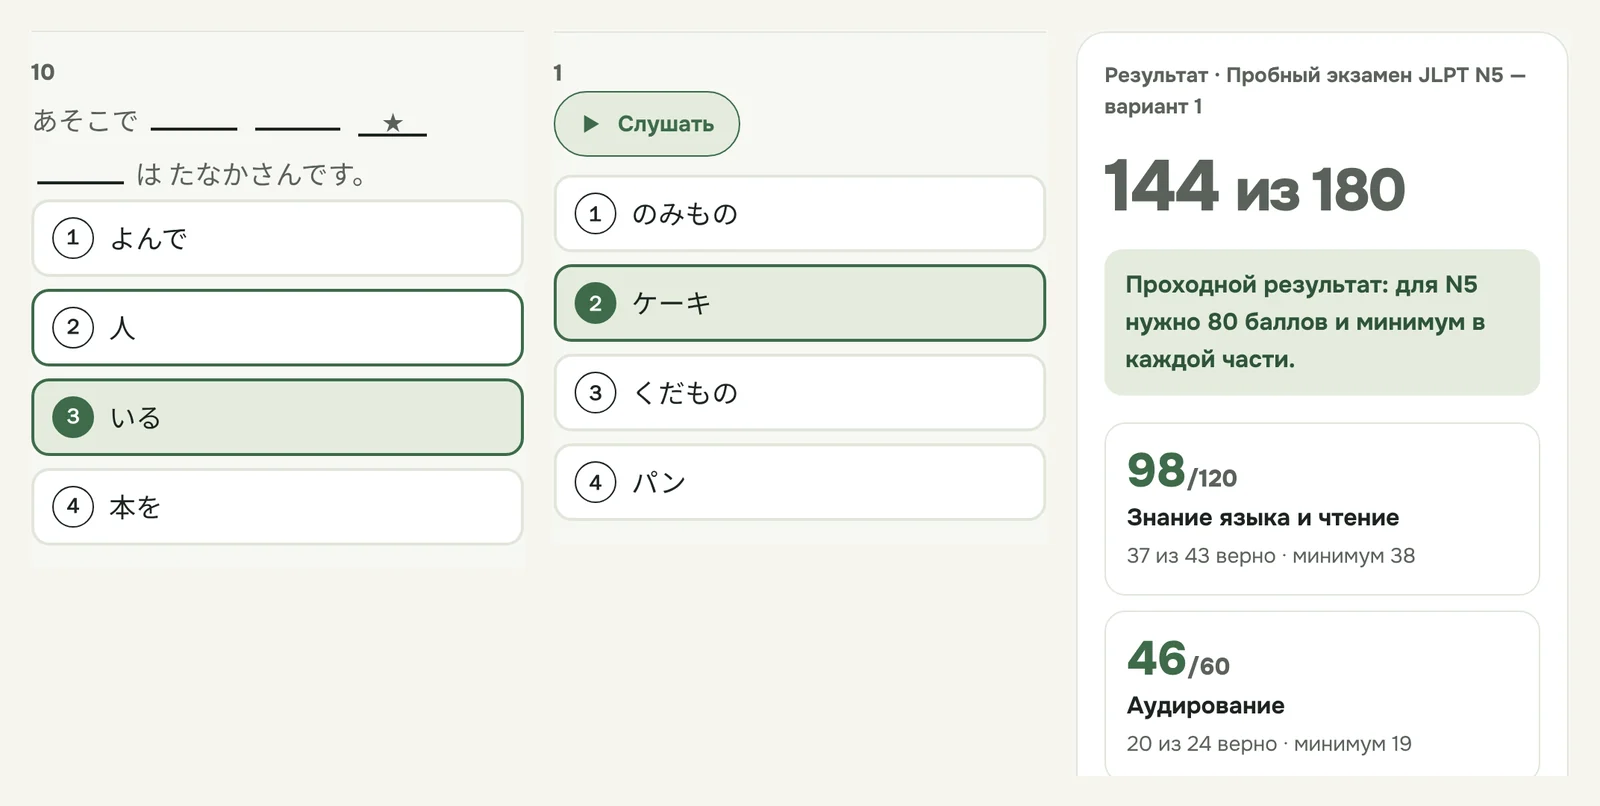Choose listening answer 4 パン
Viewport: 1600px width, 806px height.
click(x=800, y=482)
